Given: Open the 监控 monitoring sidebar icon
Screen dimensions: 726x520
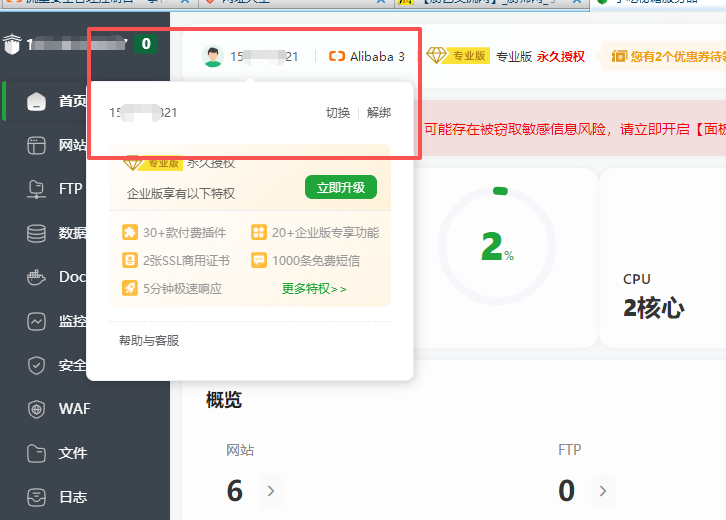Looking at the screenshot, I should coord(37,321).
